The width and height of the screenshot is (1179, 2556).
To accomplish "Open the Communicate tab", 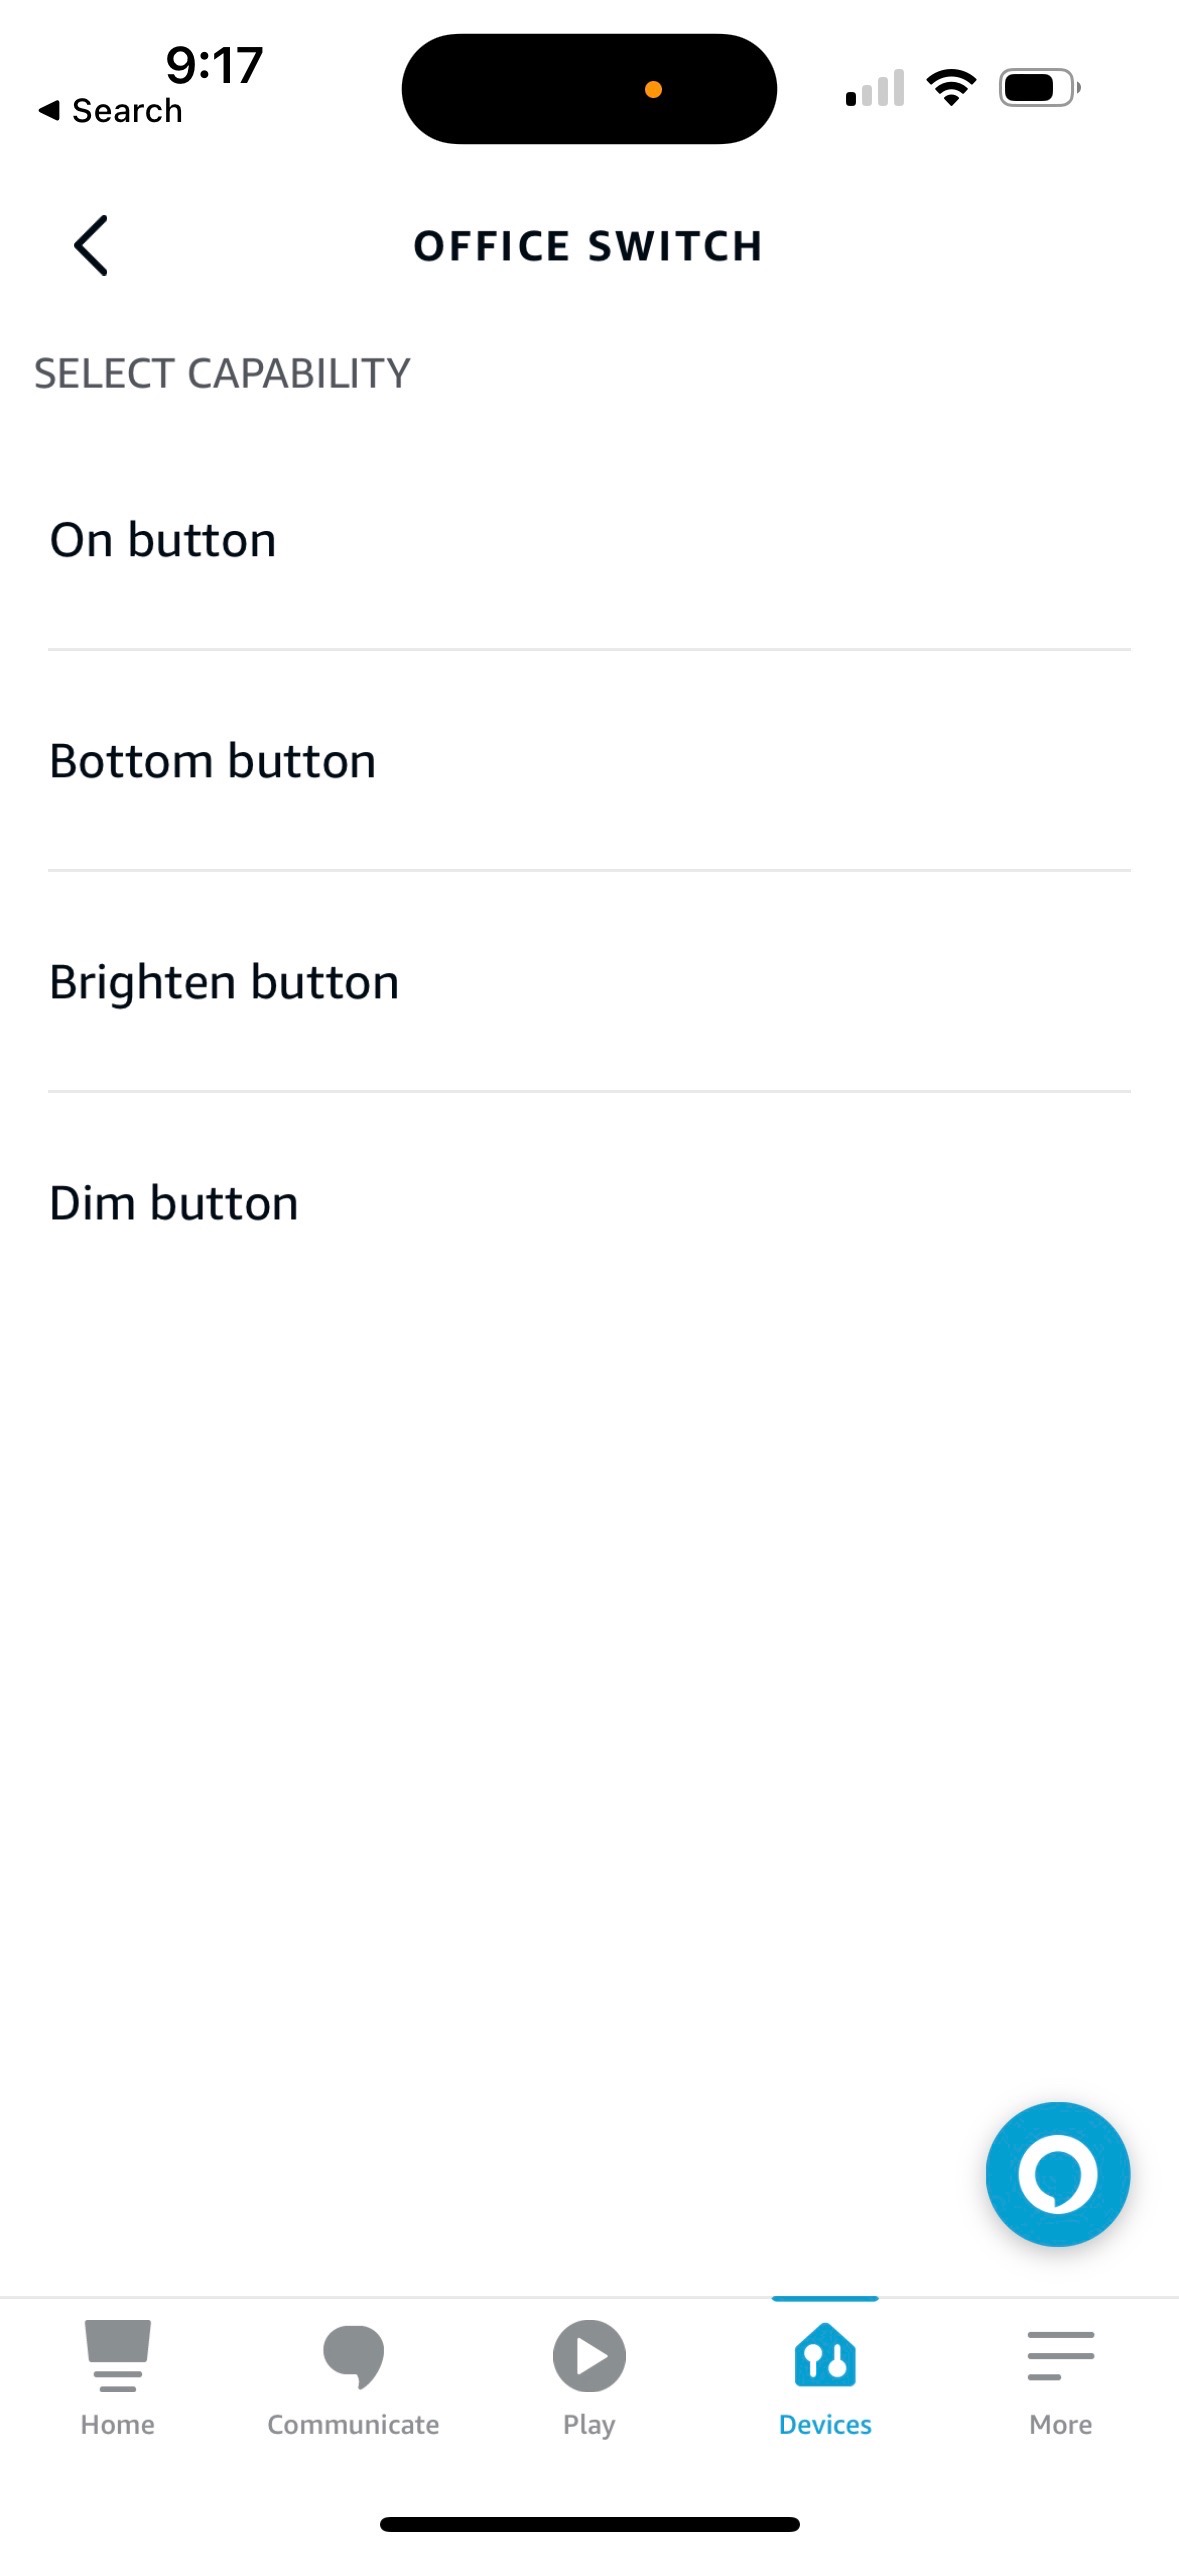I will [x=353, y=2376].
